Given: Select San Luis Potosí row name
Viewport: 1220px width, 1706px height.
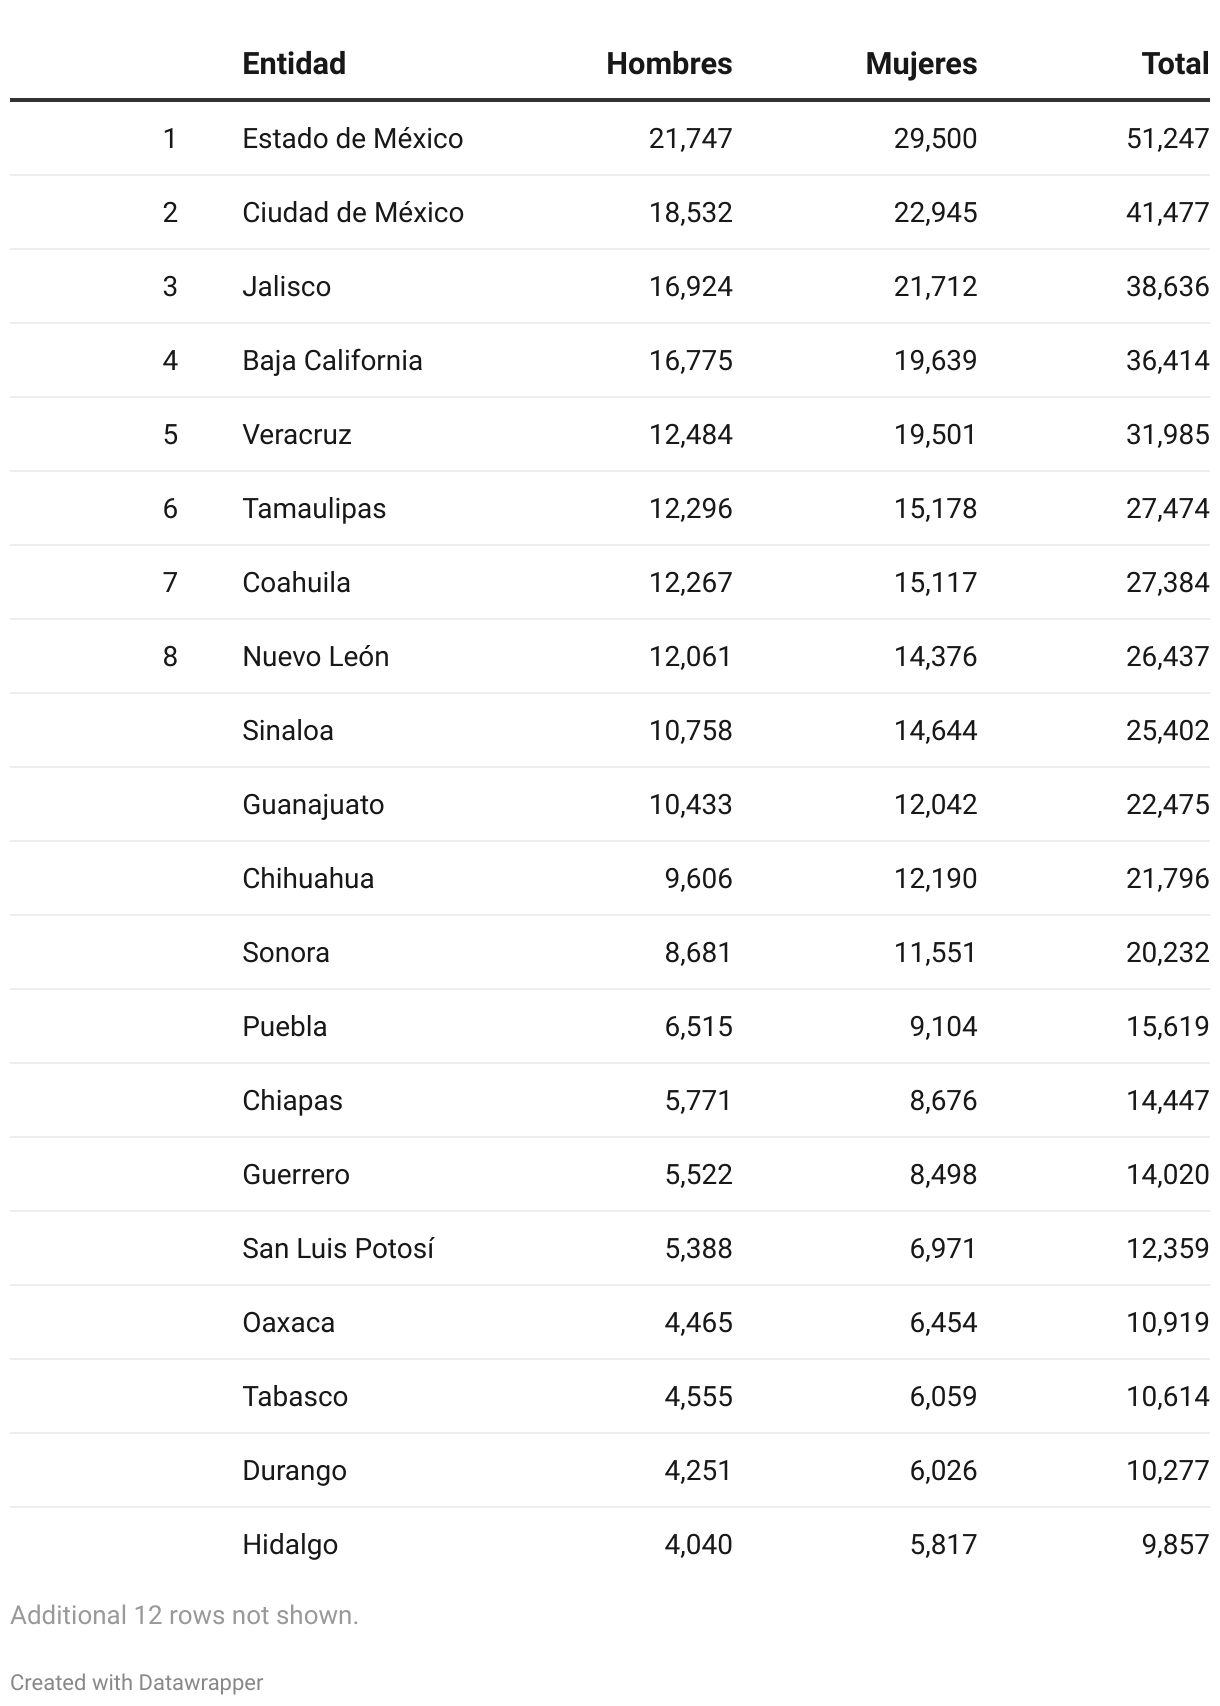Looking at the screenshot, I should pos(338,1248).
